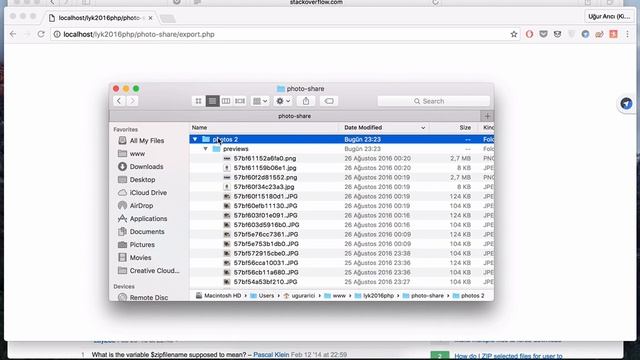The width and height of the screenshot is (640, 360).
Task: Click the Chrome back arrow
Action: coord(13,34)
